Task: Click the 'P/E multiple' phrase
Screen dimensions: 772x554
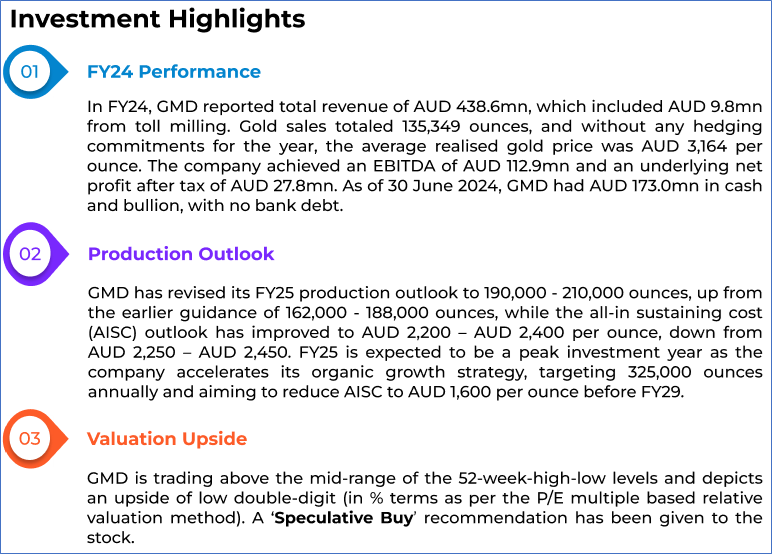Action: point(589,498)
